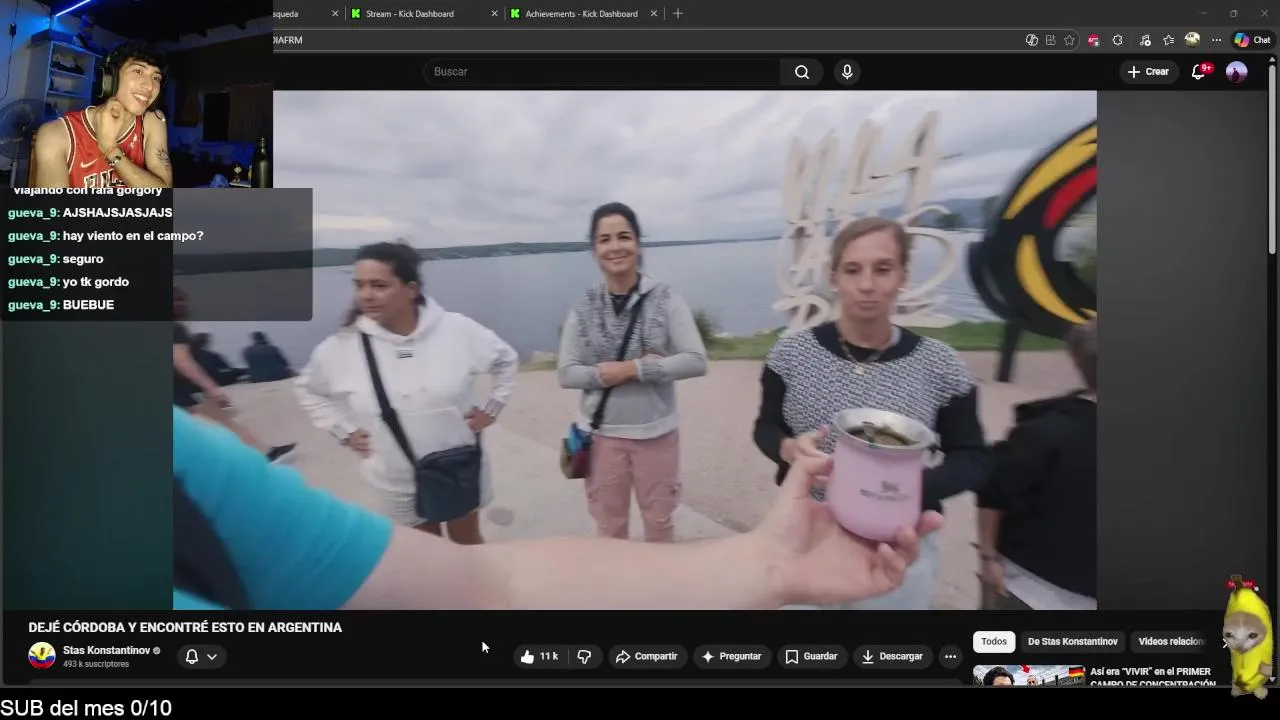Open Stas Konstantinov channel name link
1280x720 pixels.
tap(106, 650)
